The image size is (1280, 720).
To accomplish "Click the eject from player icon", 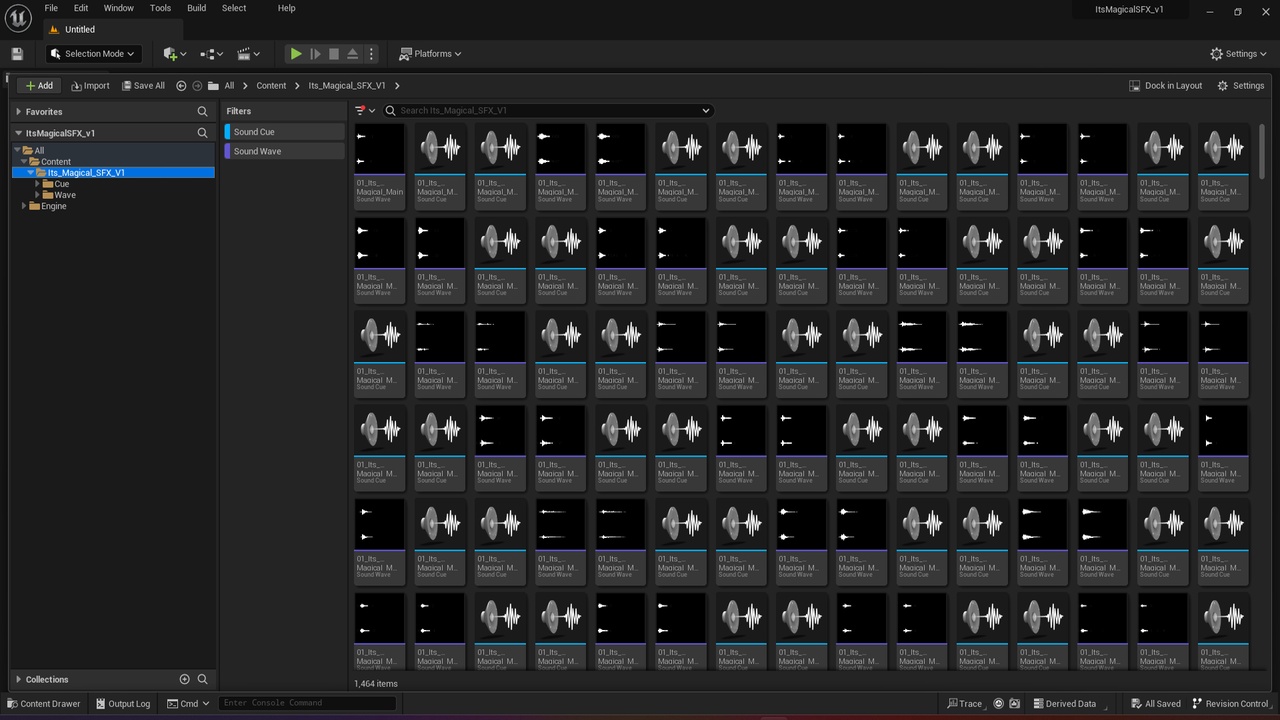I will pos(353,54).
